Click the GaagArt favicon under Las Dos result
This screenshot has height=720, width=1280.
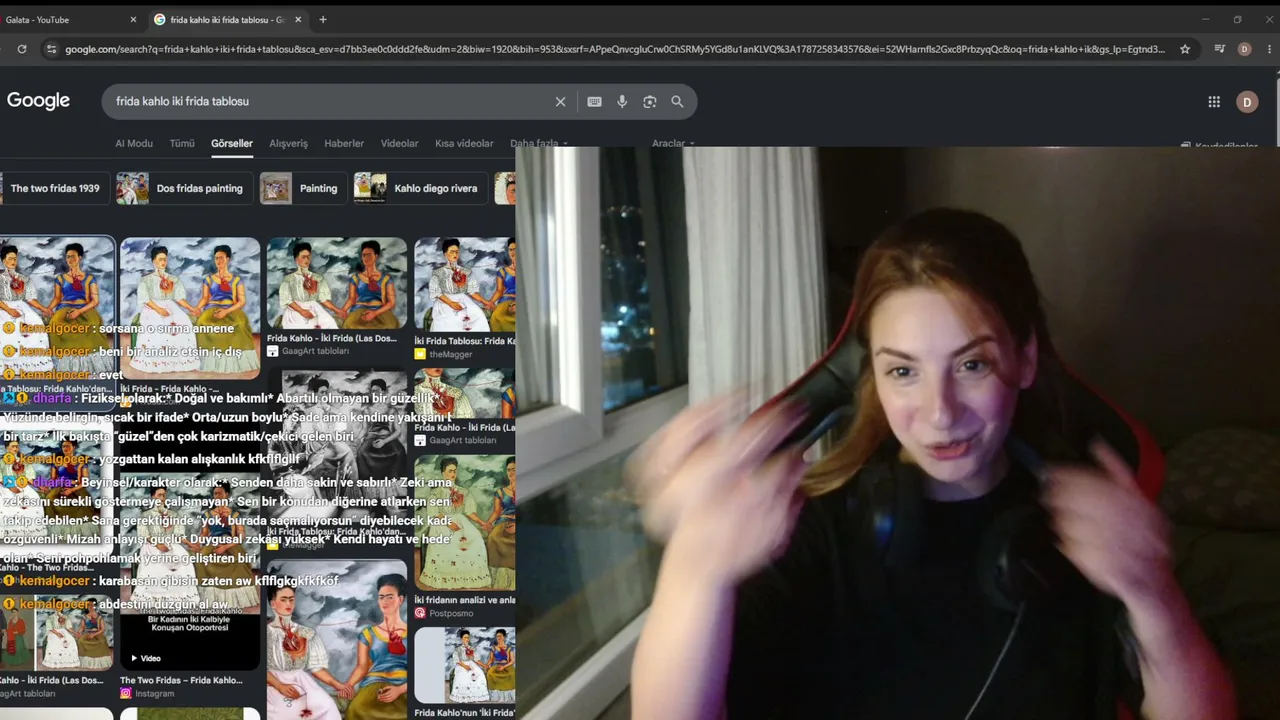(x=273, y=351)
